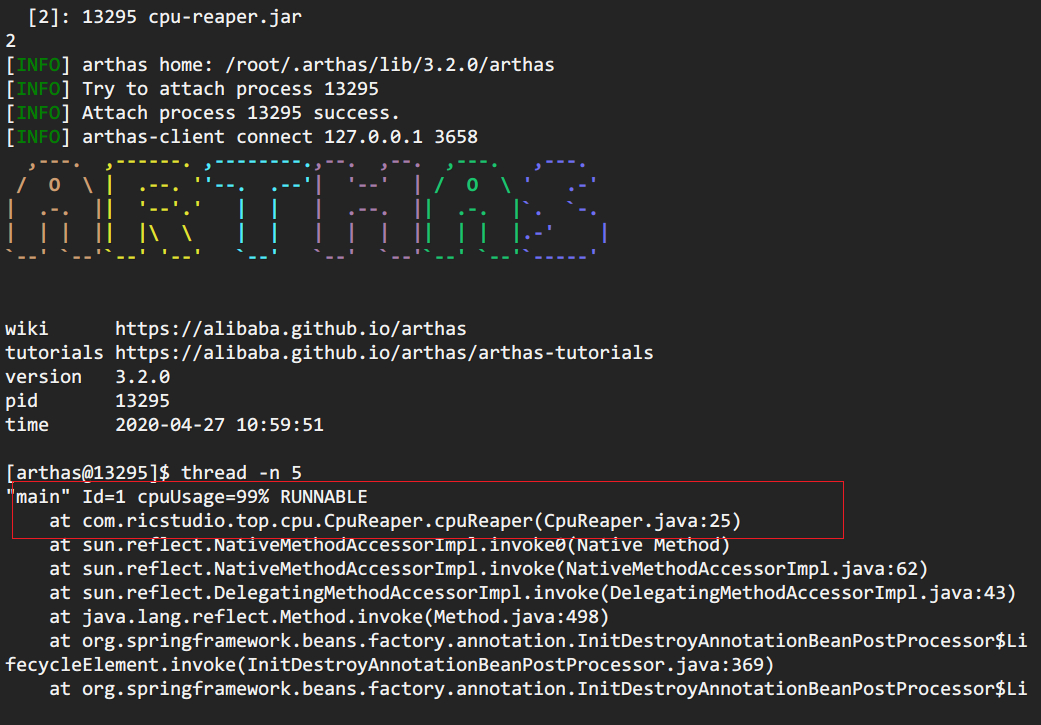
Task: Click the cyan letter T in ASCII logo
Action: [258, 210]
